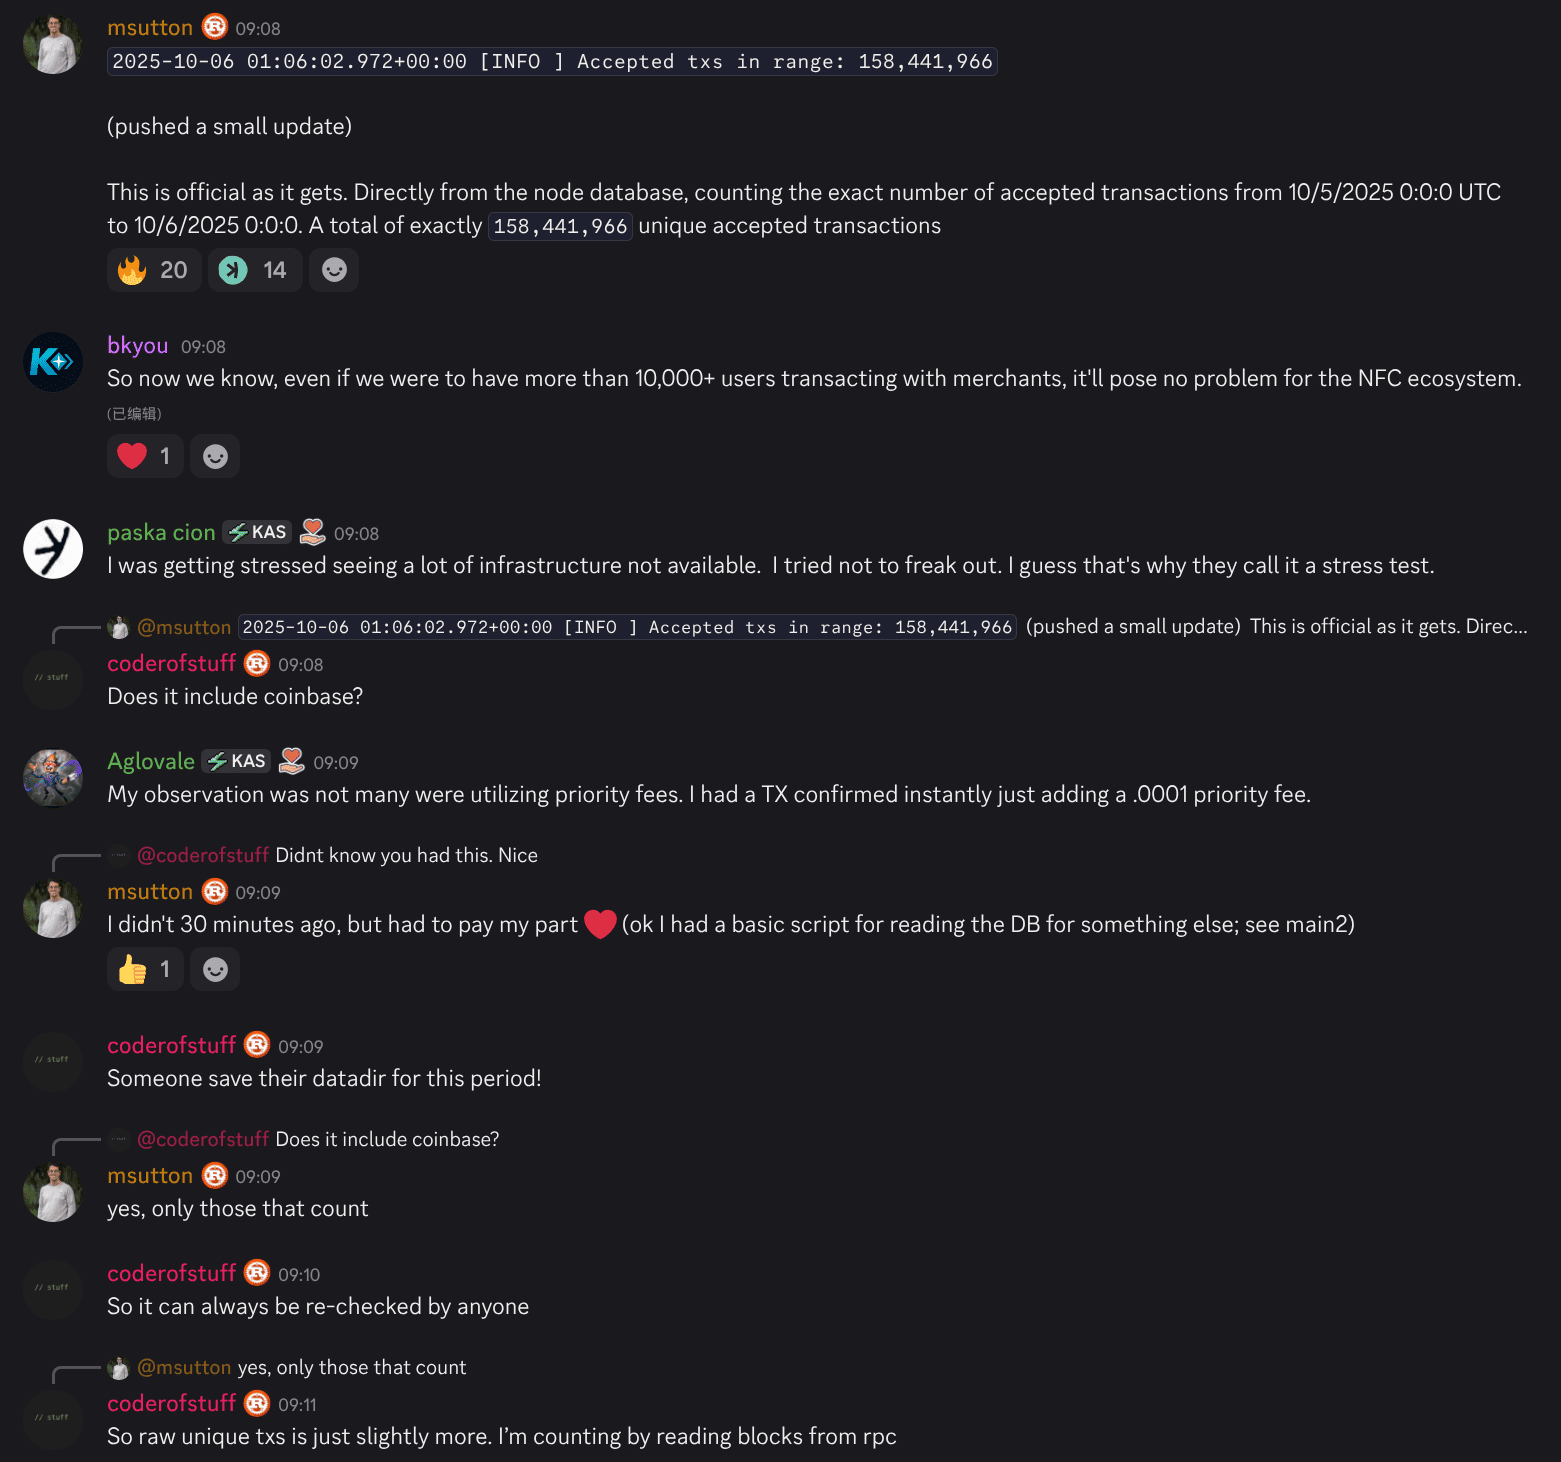This screenshot has height=1462, width=1561.
Task: Toggle the thumbs up reaction on msutton's message
Action: [144, 969]
